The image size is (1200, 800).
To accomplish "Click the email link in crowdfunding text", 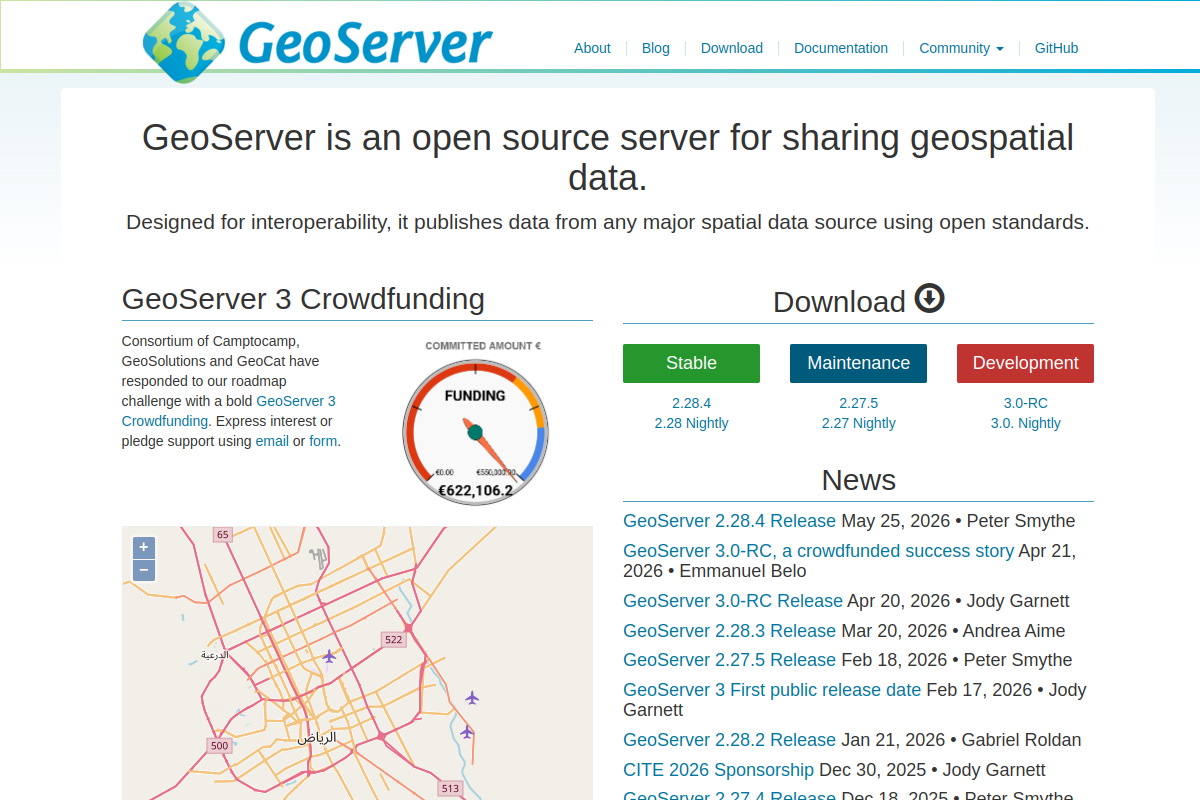I will [x=272, y=441].
